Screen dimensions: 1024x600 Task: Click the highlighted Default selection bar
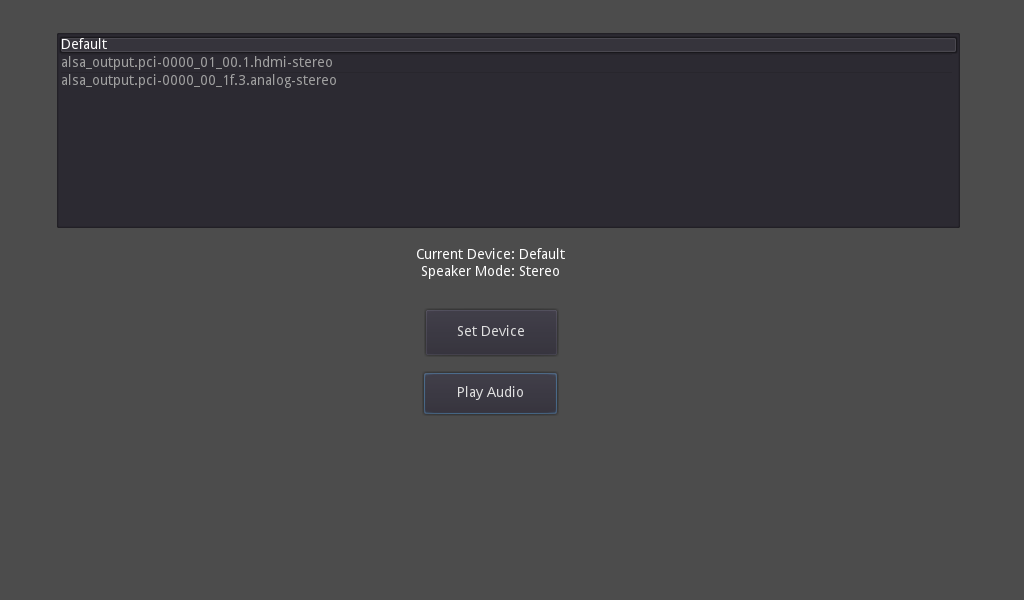coord(508,44)
